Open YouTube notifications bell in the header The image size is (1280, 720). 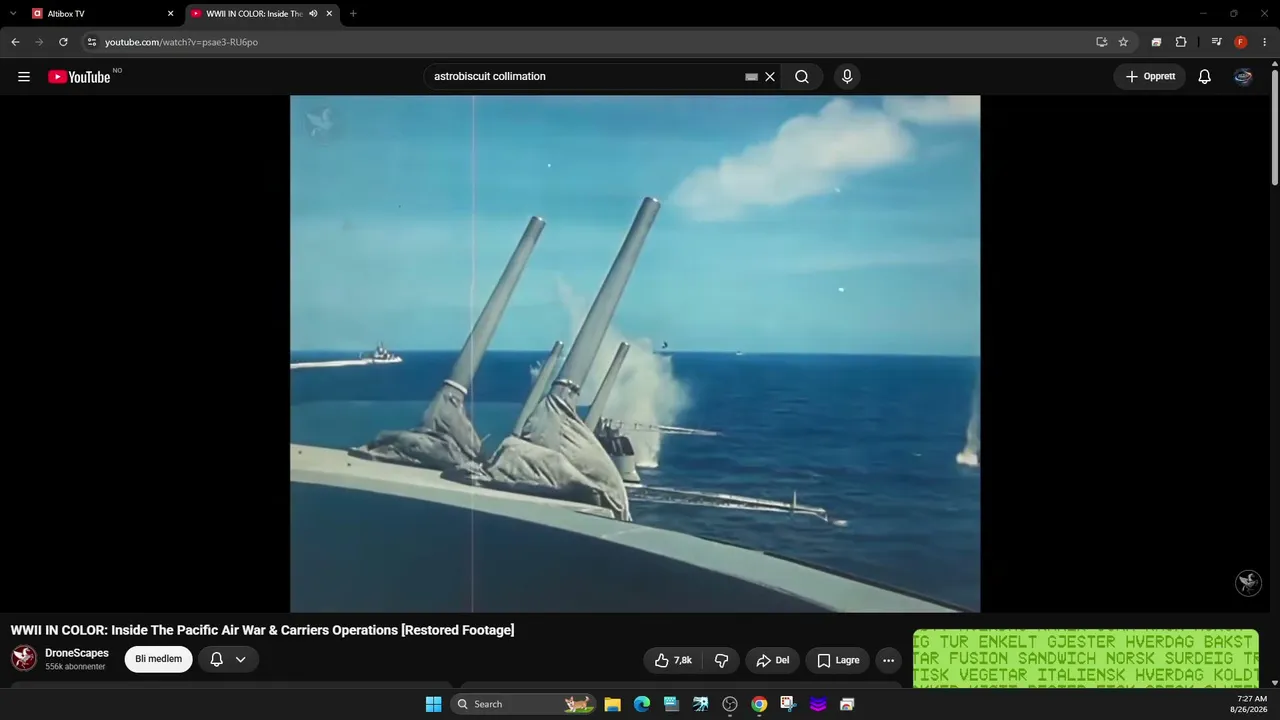click(1205, 77)
